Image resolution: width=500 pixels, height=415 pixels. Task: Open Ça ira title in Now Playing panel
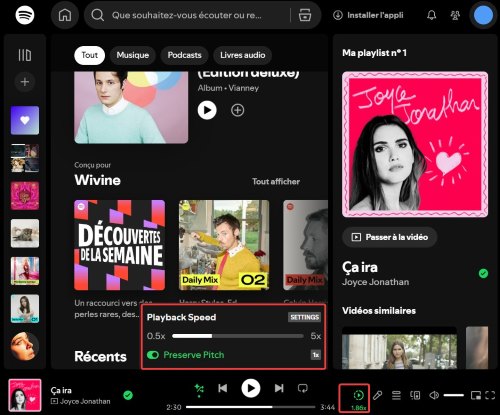(360, 267)
